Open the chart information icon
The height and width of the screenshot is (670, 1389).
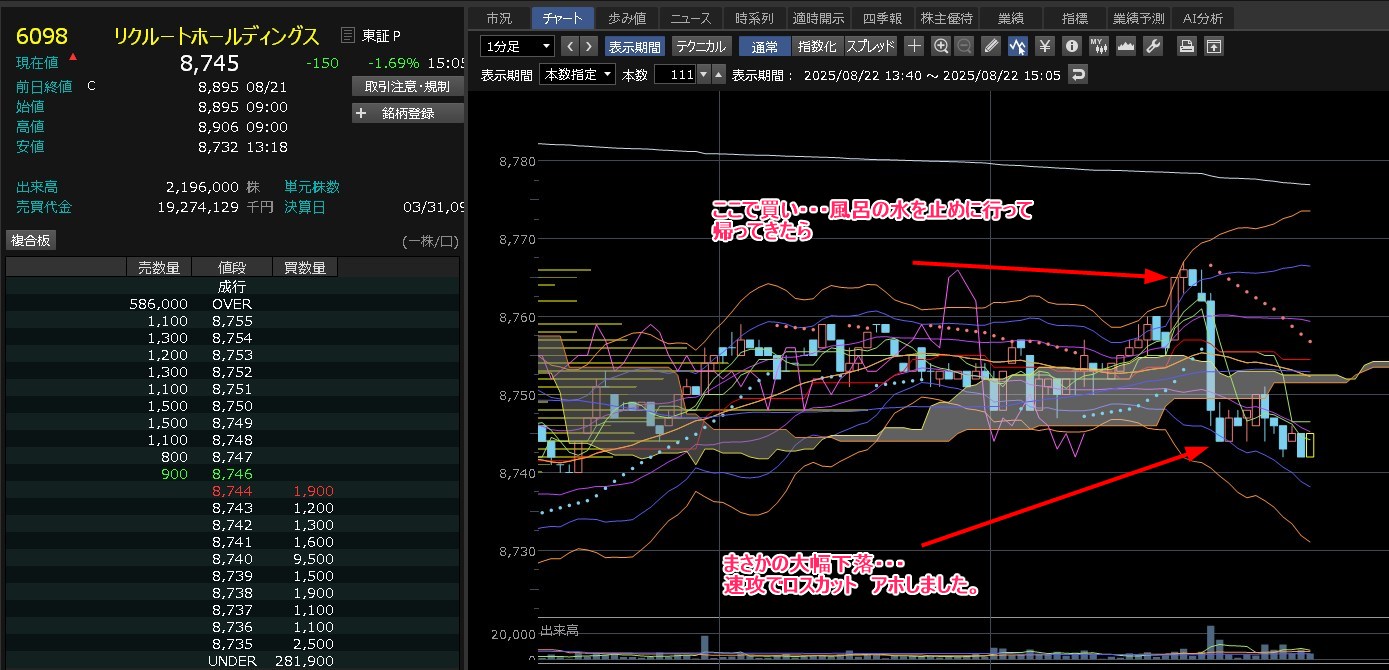coord(1072,46)
